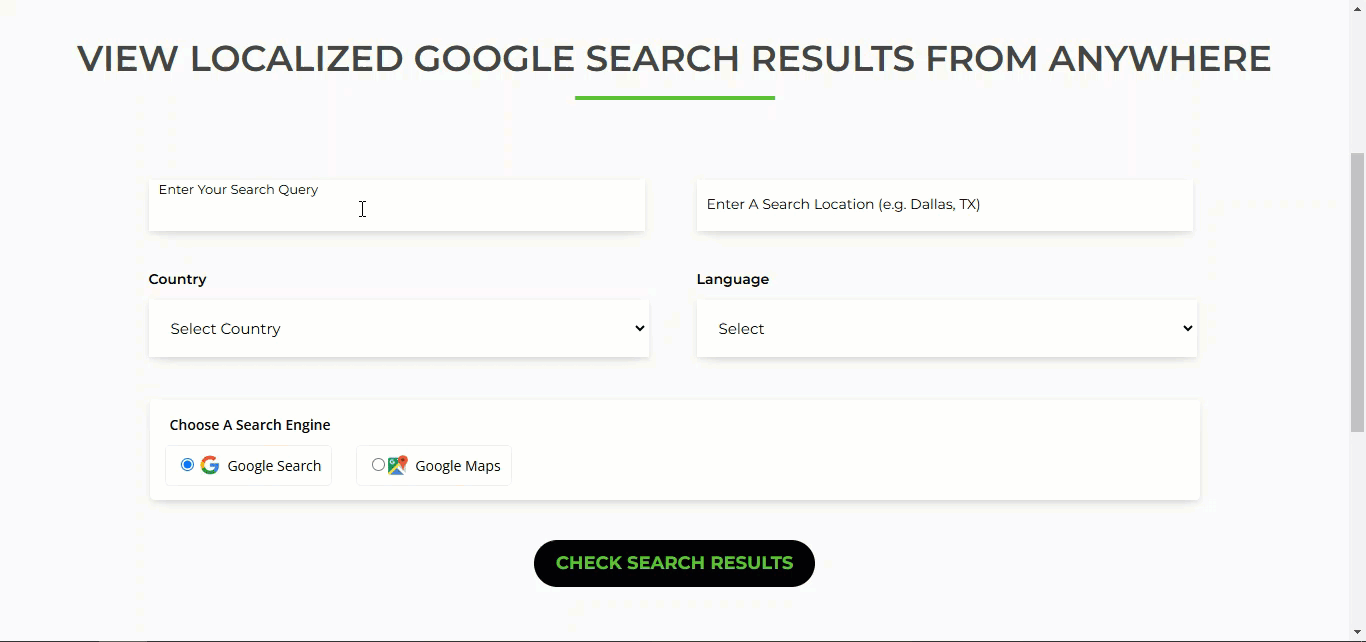Click the "Google Search" option label text
The width and height of the screenshot is (1366, 642).
tap(274, 466)
